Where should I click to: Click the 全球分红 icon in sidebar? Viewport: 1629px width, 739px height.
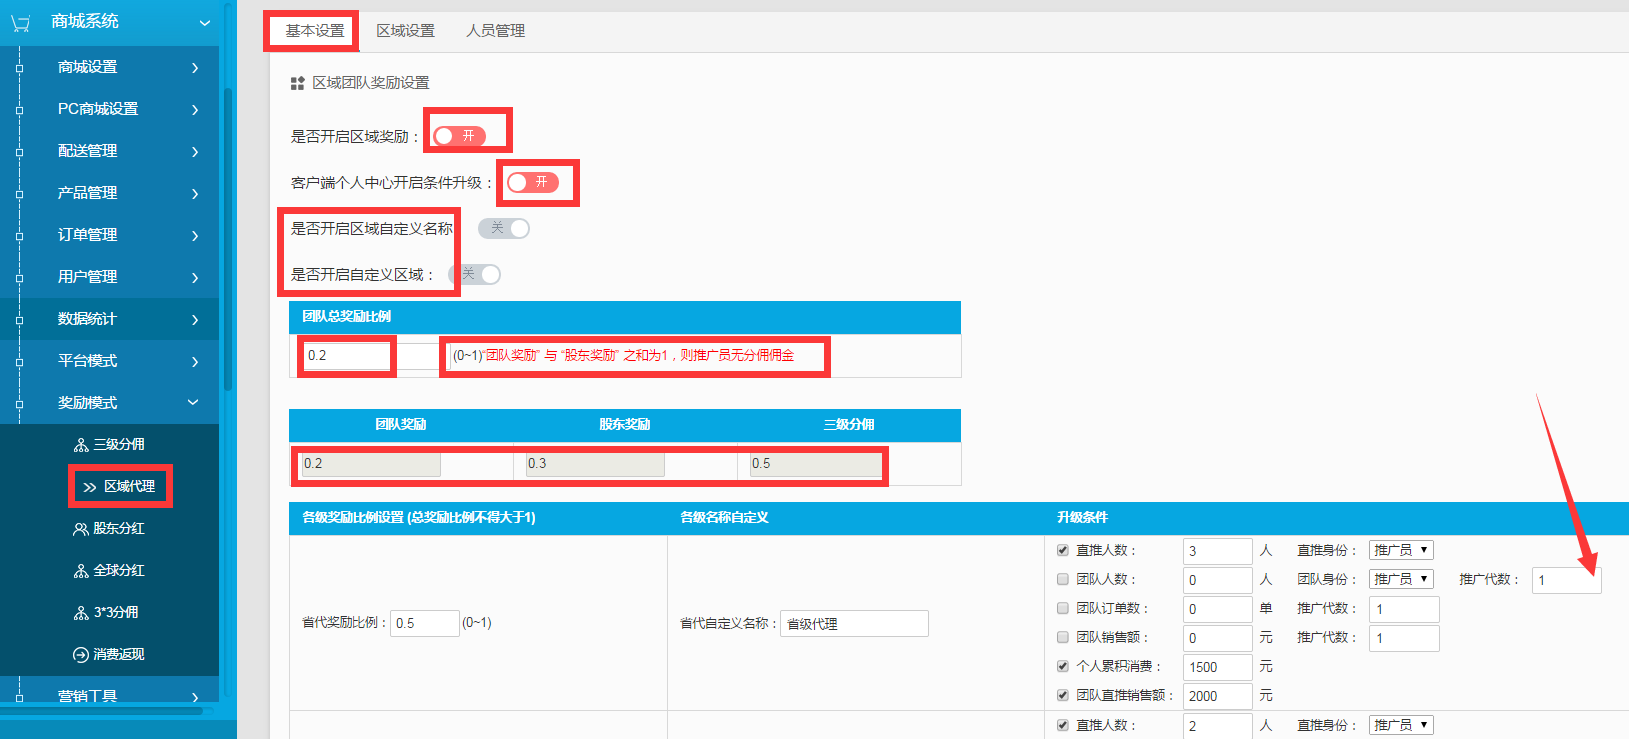[81, 571]
